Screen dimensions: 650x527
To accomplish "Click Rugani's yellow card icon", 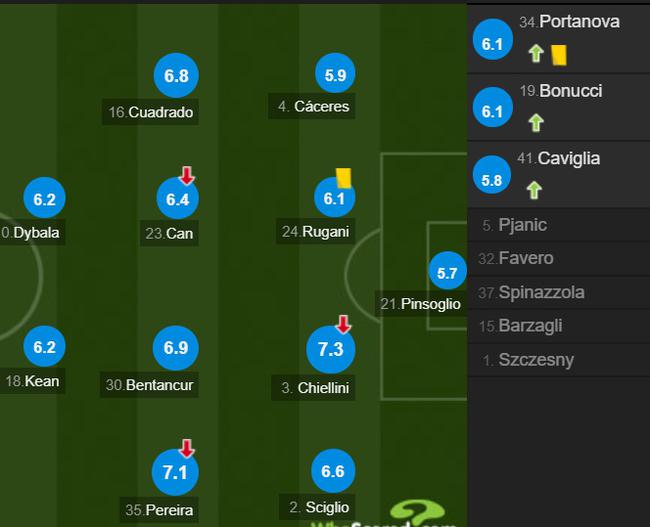I will [343, 178].
